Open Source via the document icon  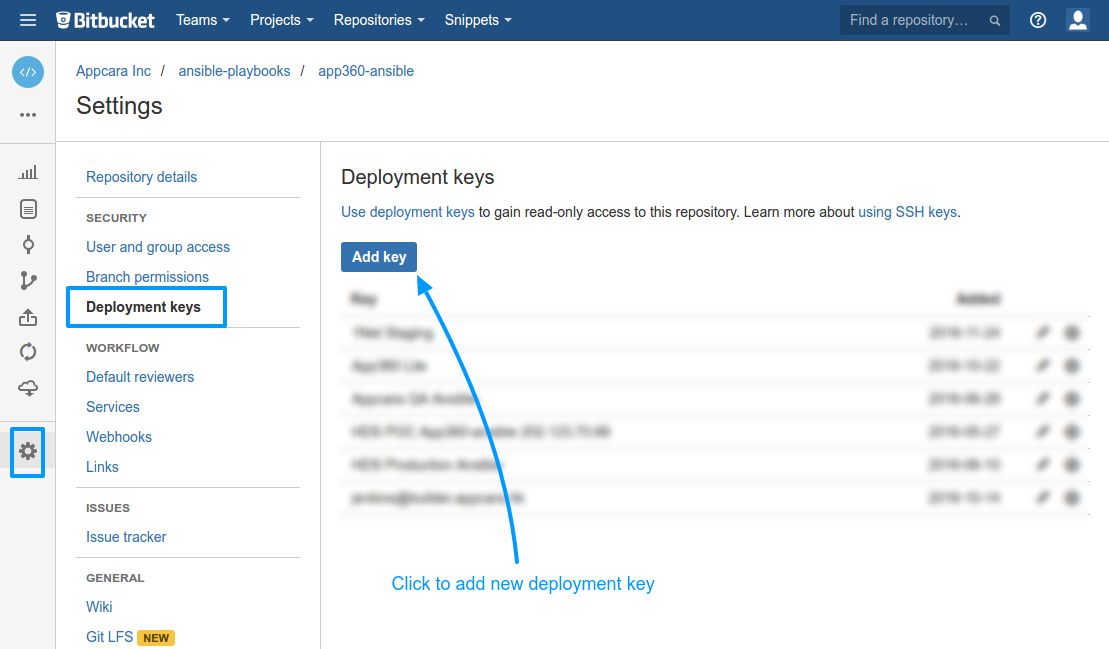click(x=28, y=209)
